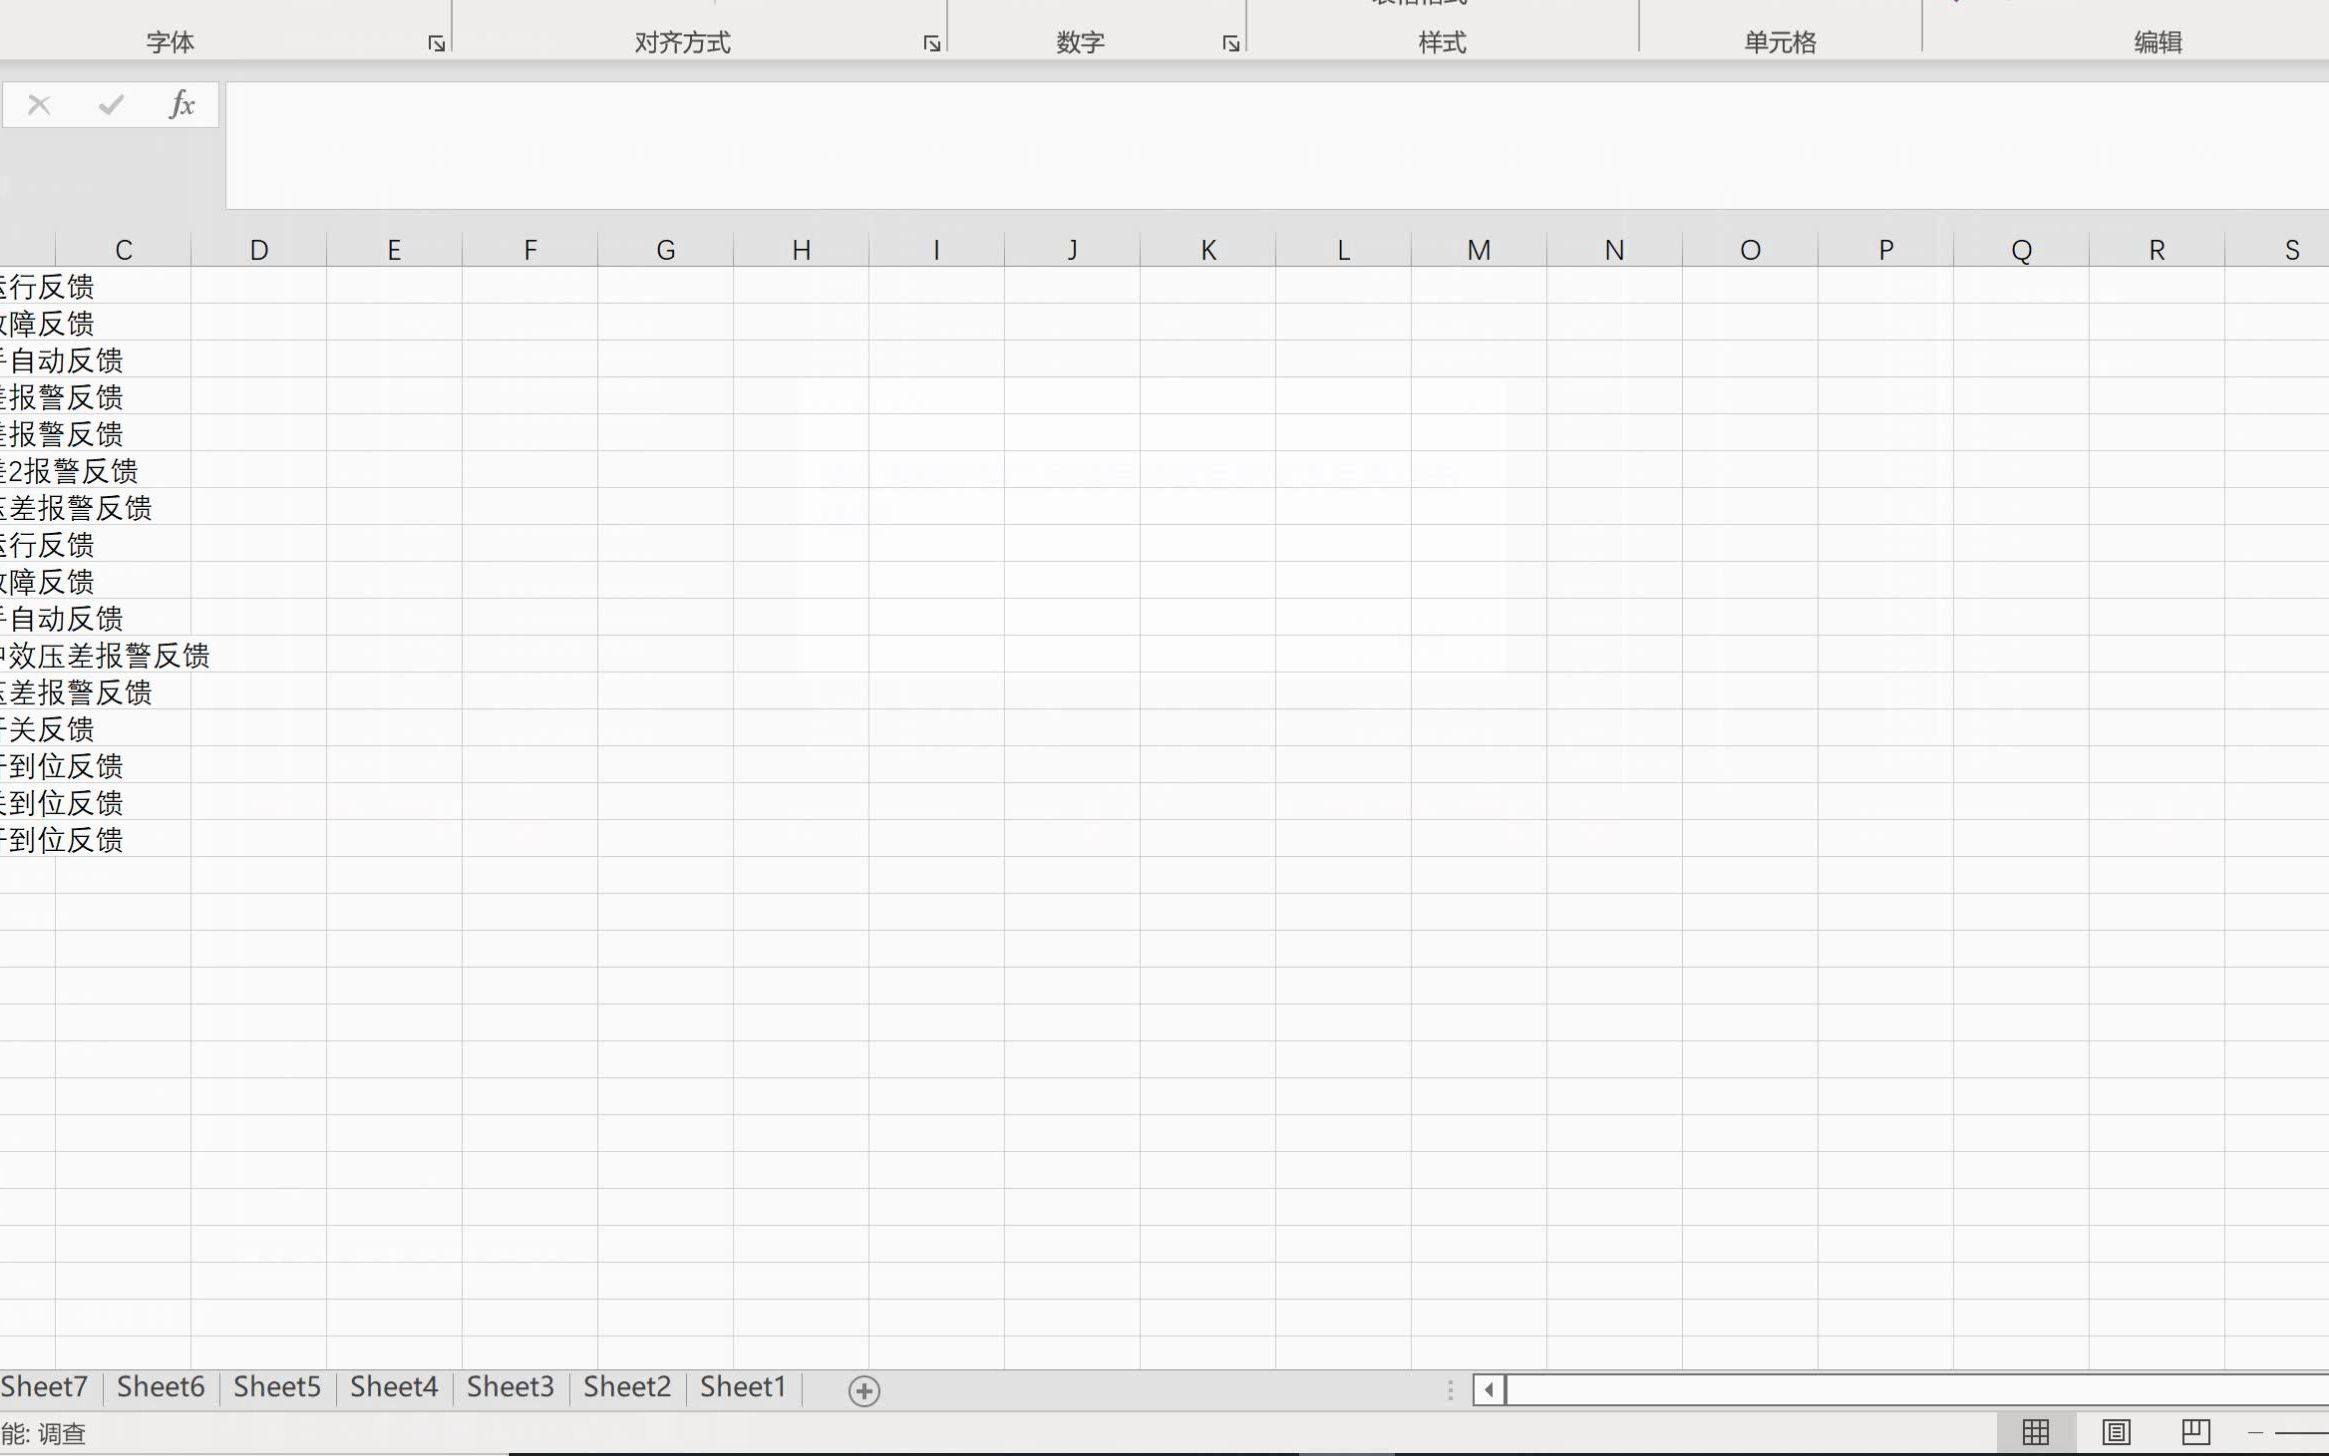Open the Sheet1 worksheet tab
This screenshot has height=1456, width=2329.
[743, 1386]
